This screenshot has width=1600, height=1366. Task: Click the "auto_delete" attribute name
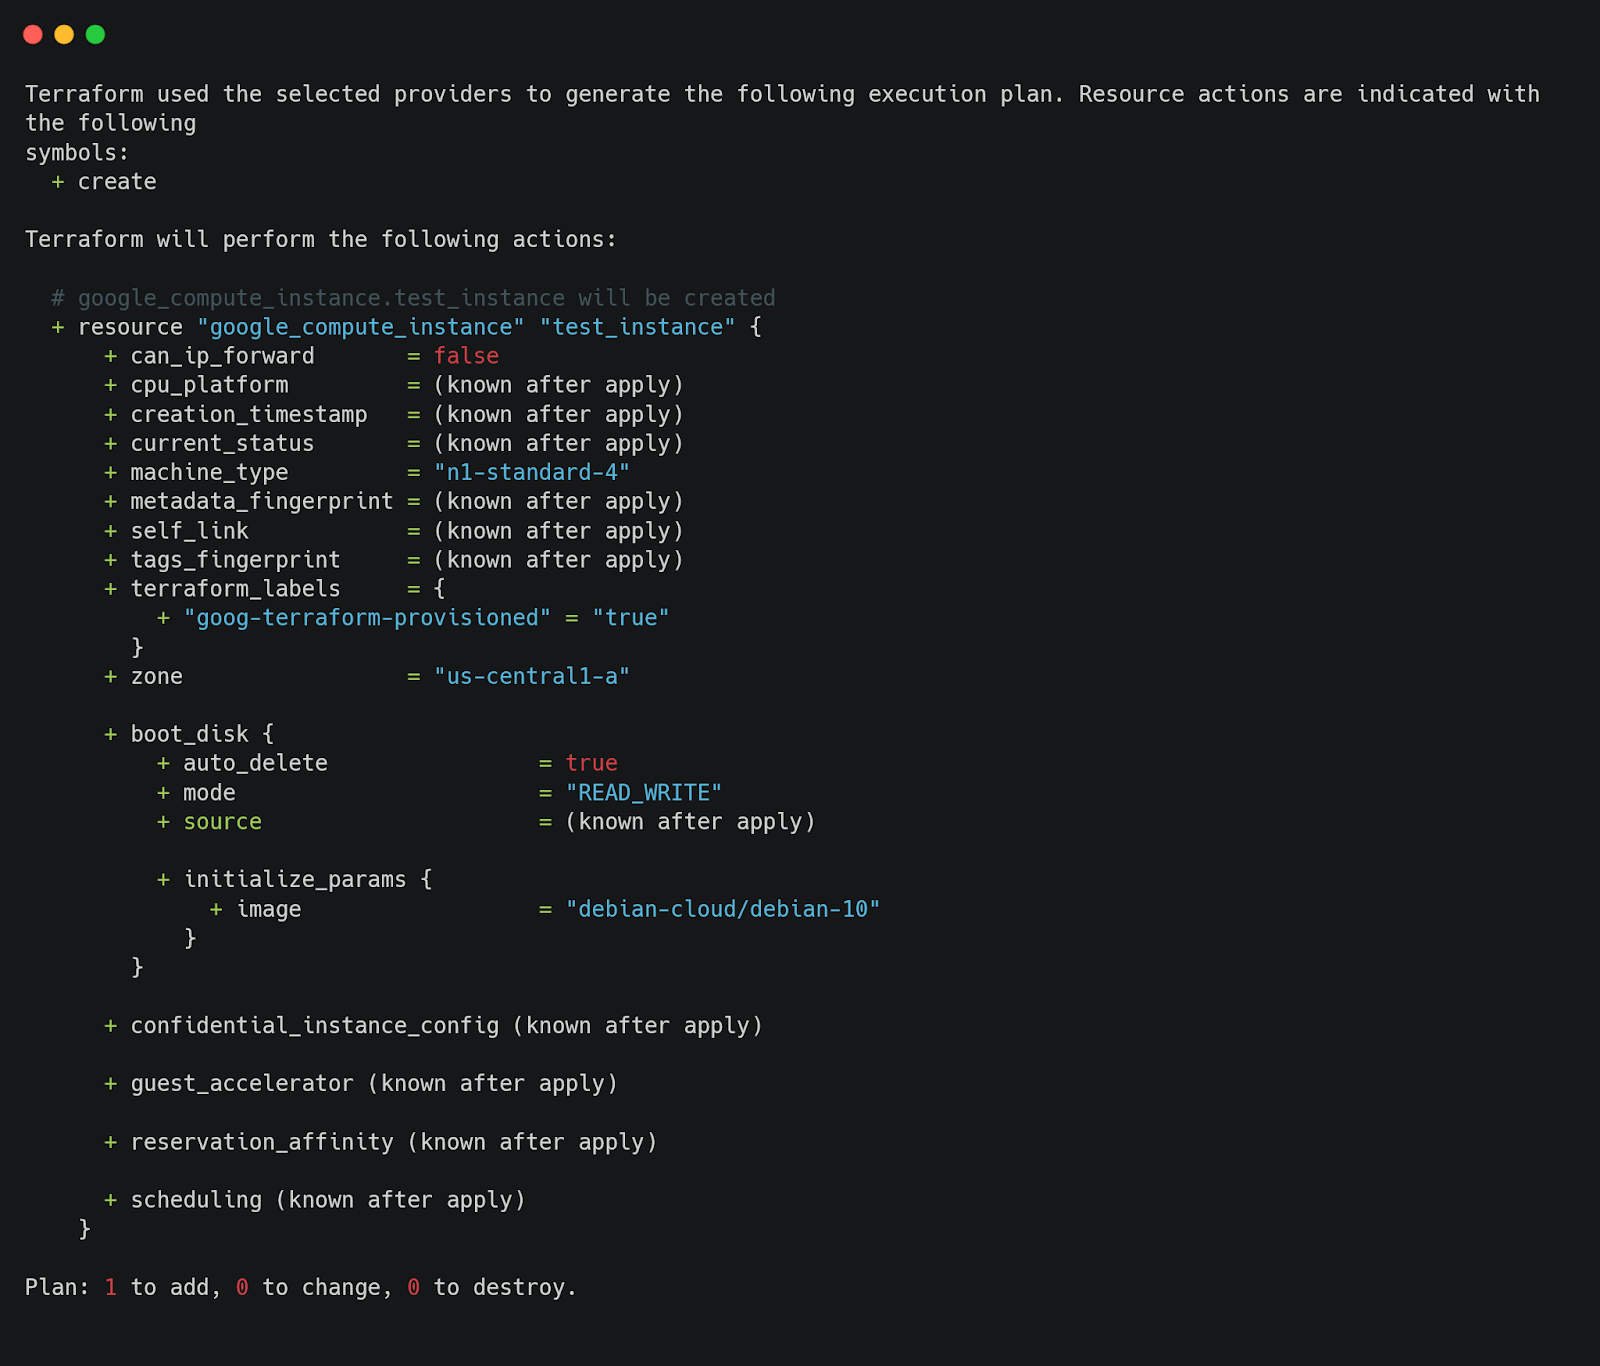point(255,763)
